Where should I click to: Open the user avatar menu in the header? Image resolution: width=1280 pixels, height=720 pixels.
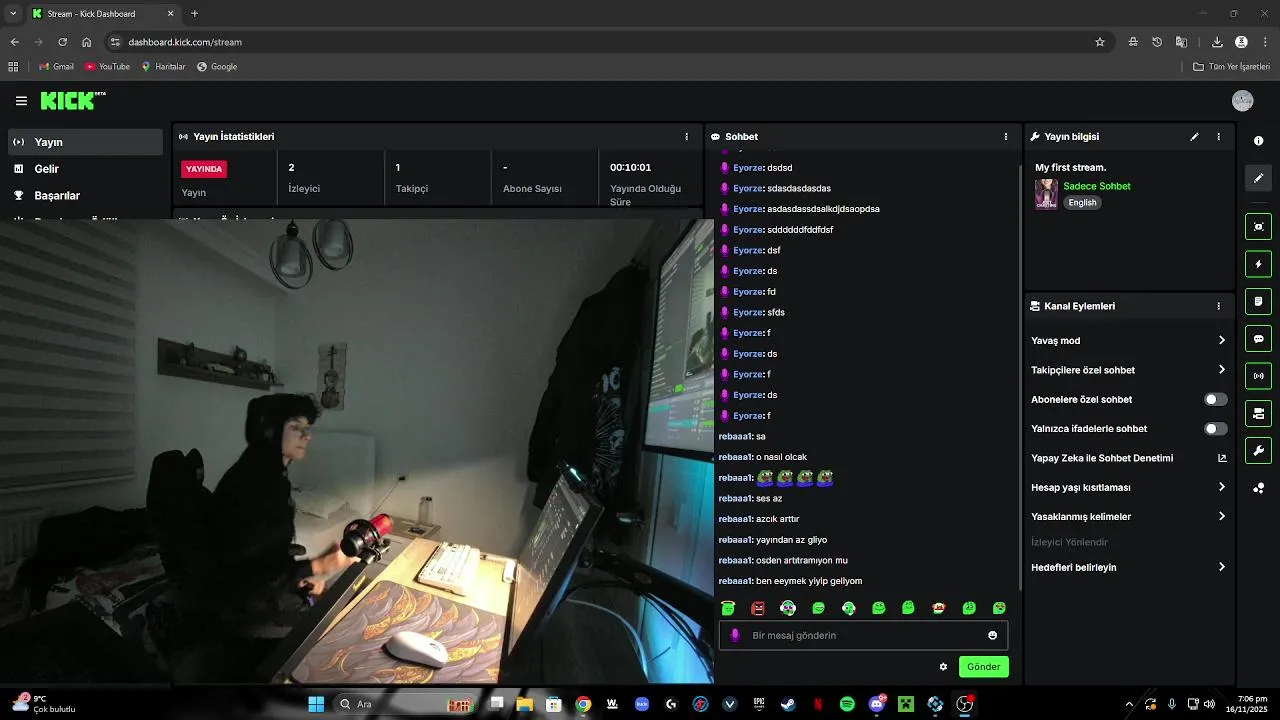[1243, 101]
